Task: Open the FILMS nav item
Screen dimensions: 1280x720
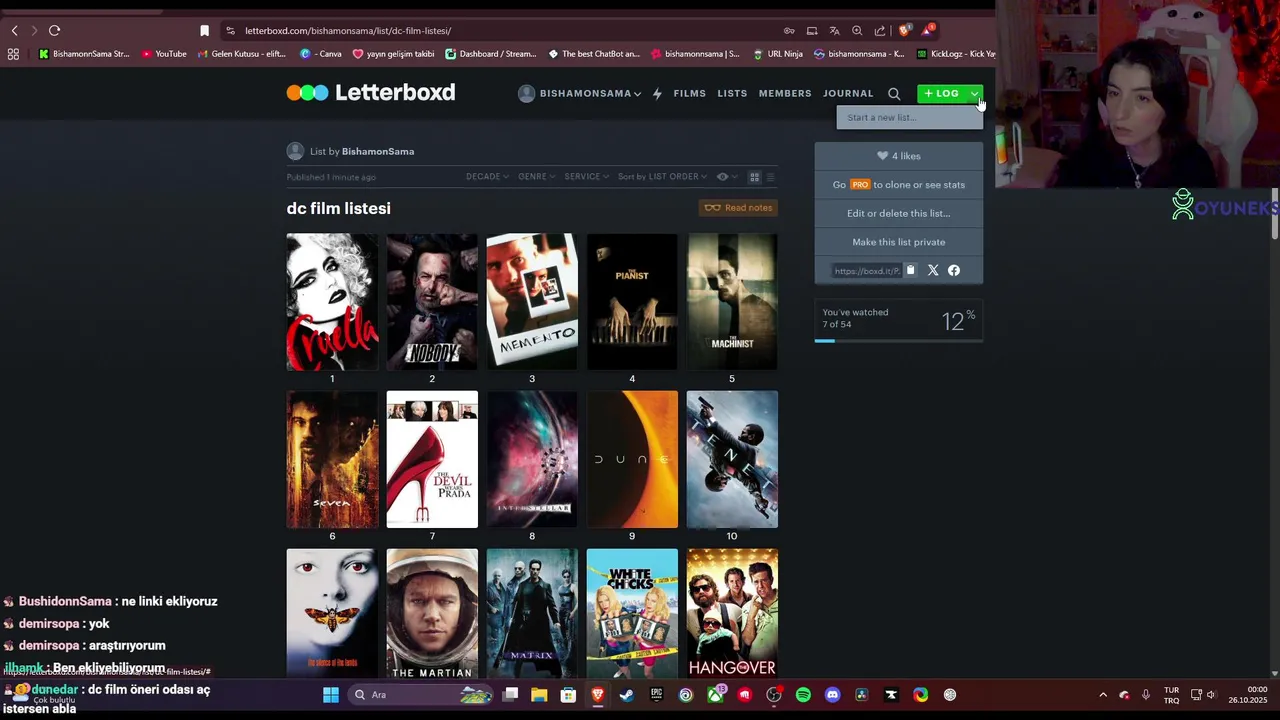Action: point(690,94)
